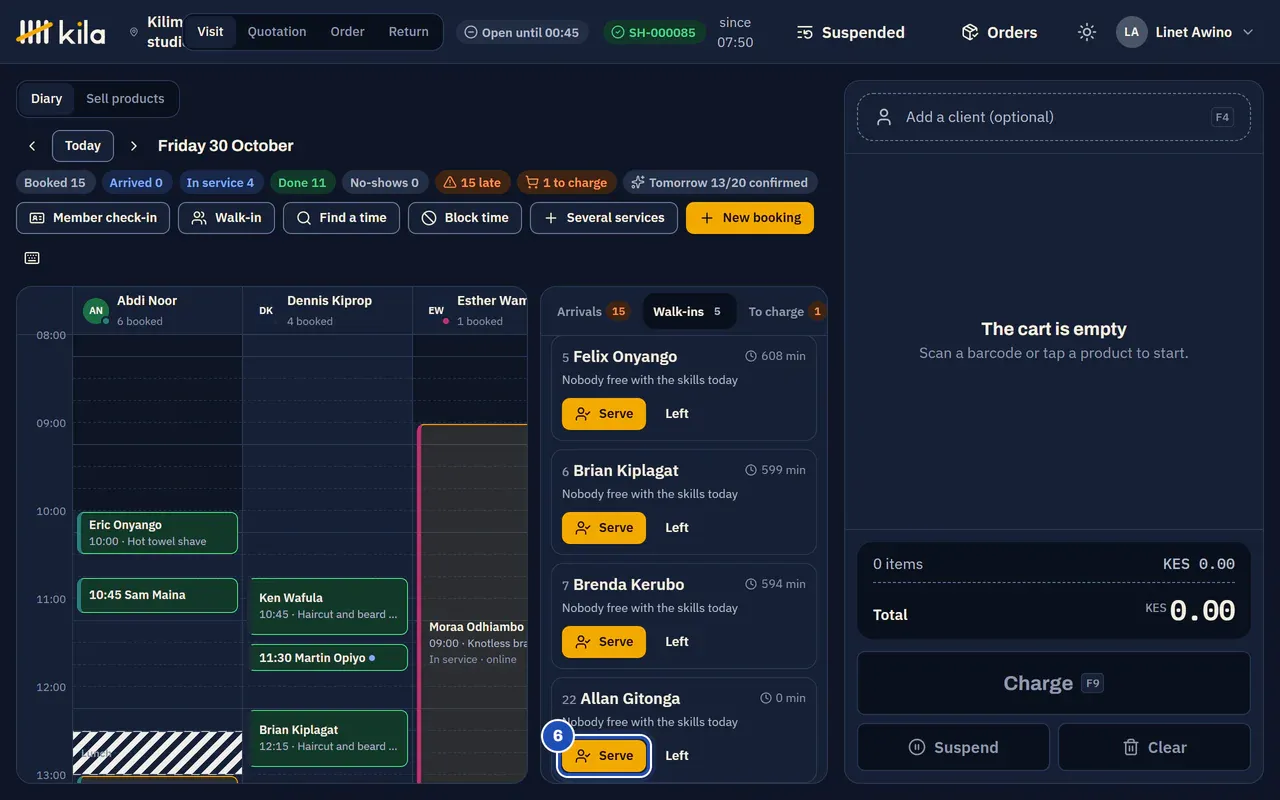The height and width of the screenshot is (800, 1280).
Task: Open the 11:30 Martin Opiyo appointment
Action: pos(329,658)
